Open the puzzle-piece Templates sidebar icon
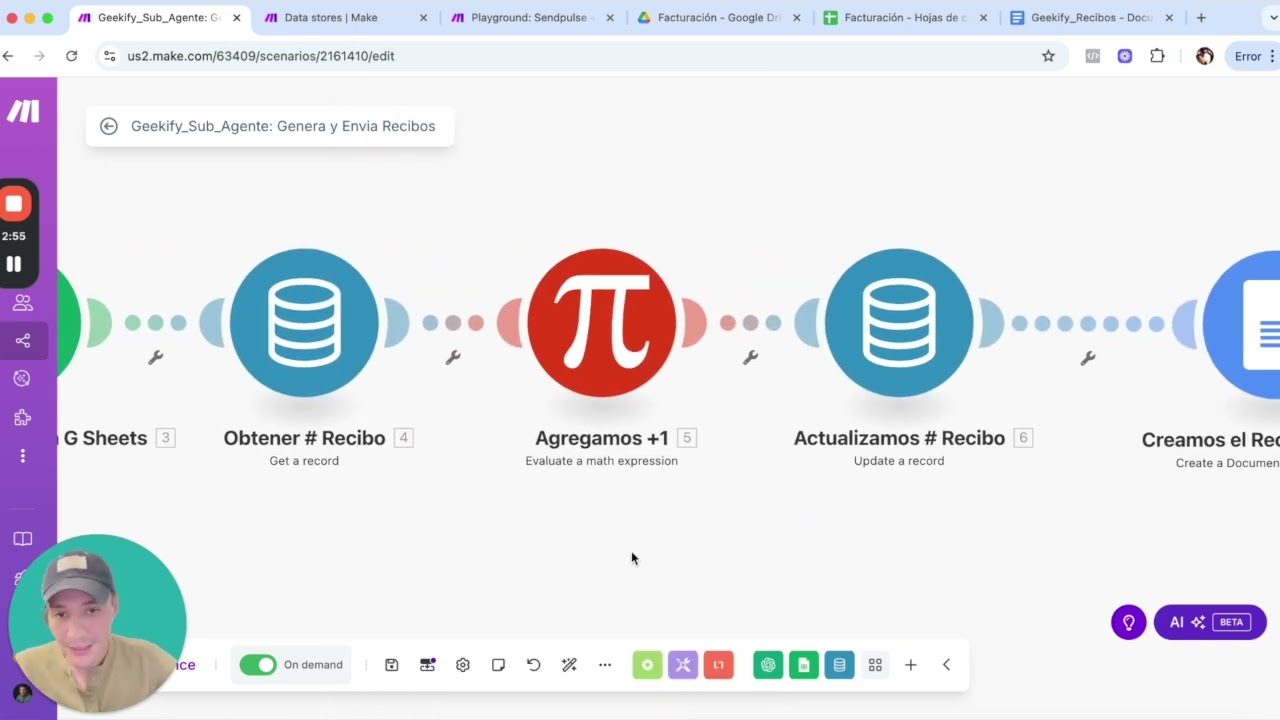This screenshot has width=1280, height=720. pyautogui.click(x=23, y=417)
